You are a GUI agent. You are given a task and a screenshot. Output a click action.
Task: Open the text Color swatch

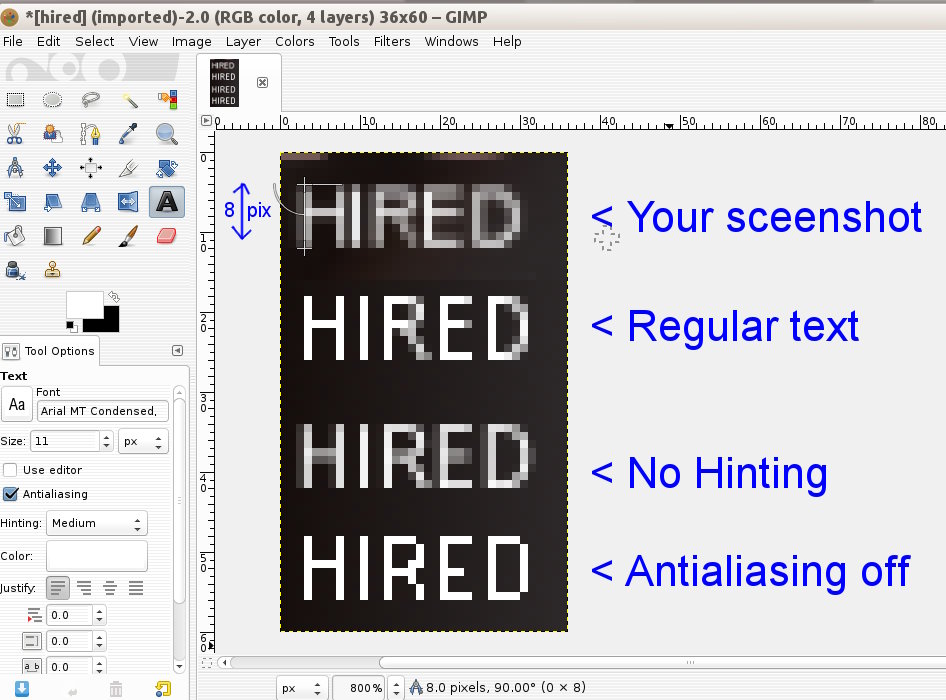point(97,556)
